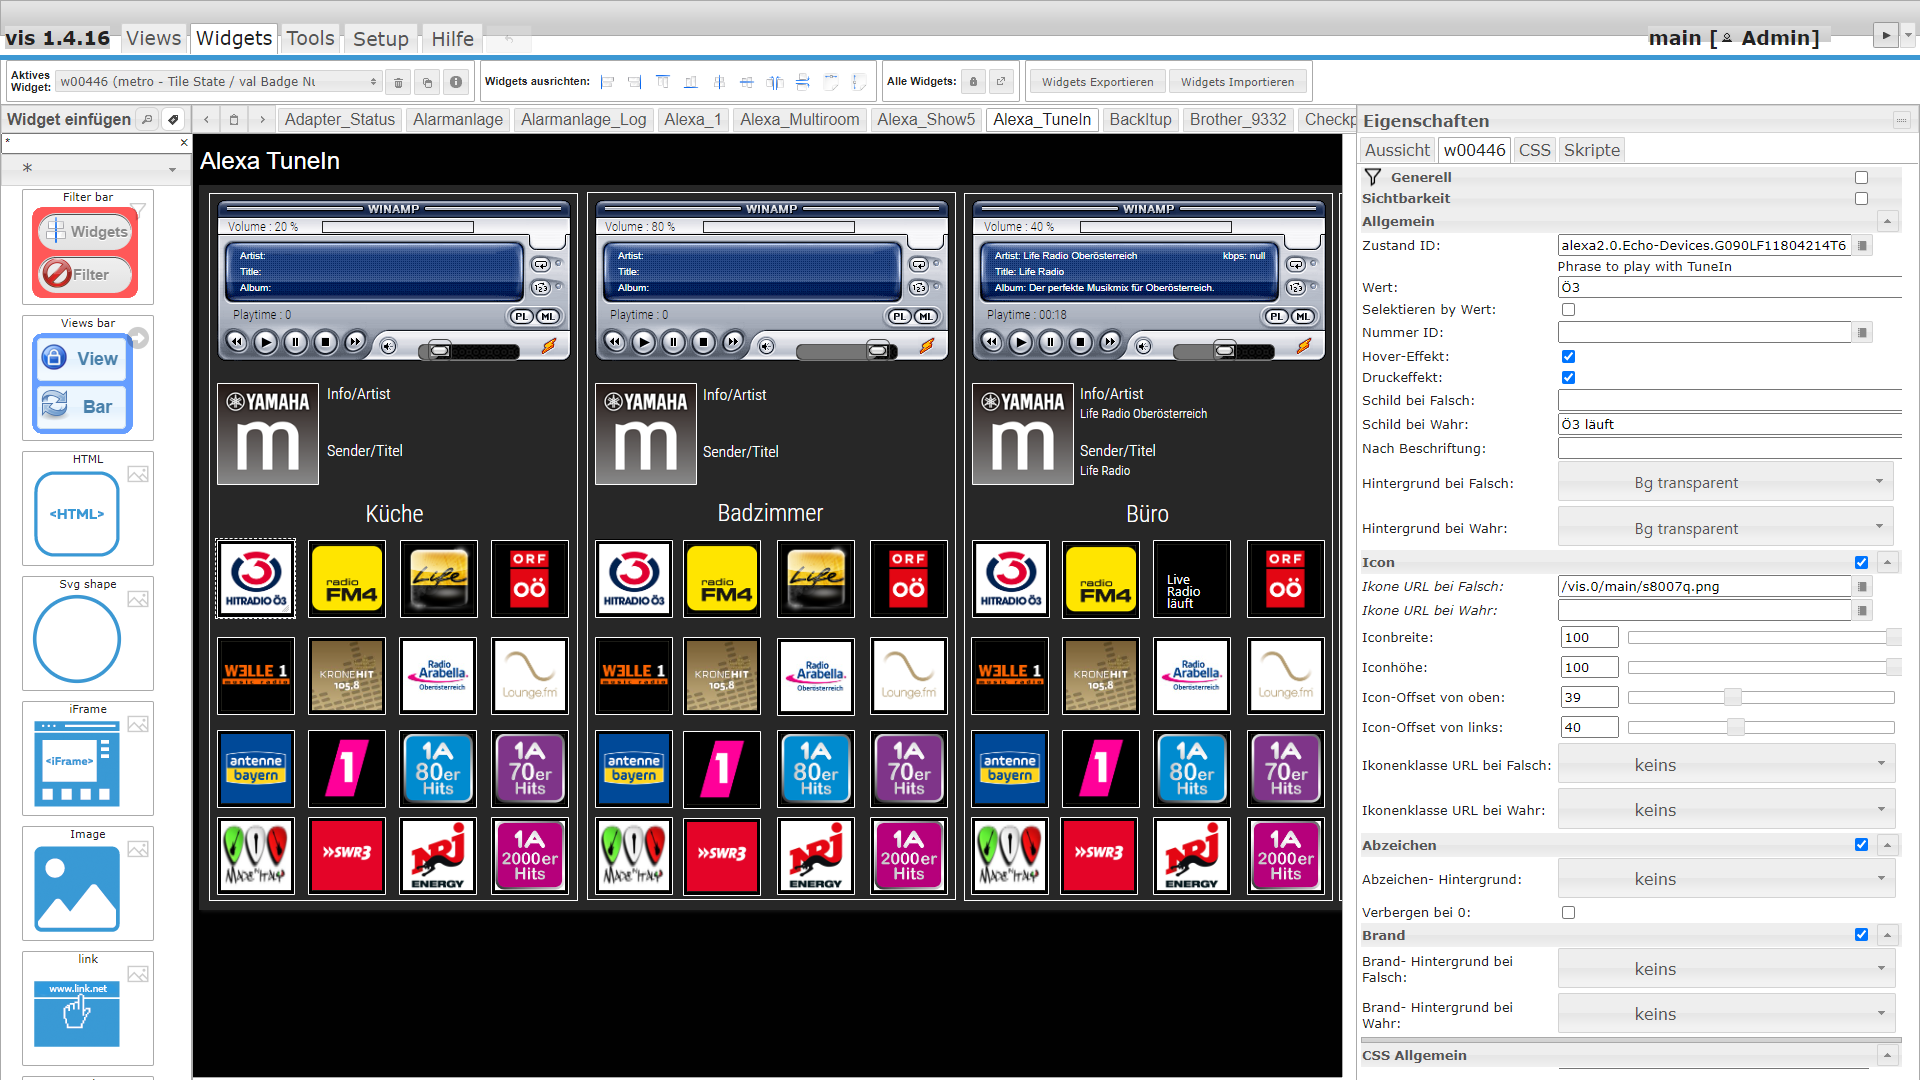
Task: Open Brand-Hintergrund bei Wahr dropdown
Action: coord(1726,1014)
